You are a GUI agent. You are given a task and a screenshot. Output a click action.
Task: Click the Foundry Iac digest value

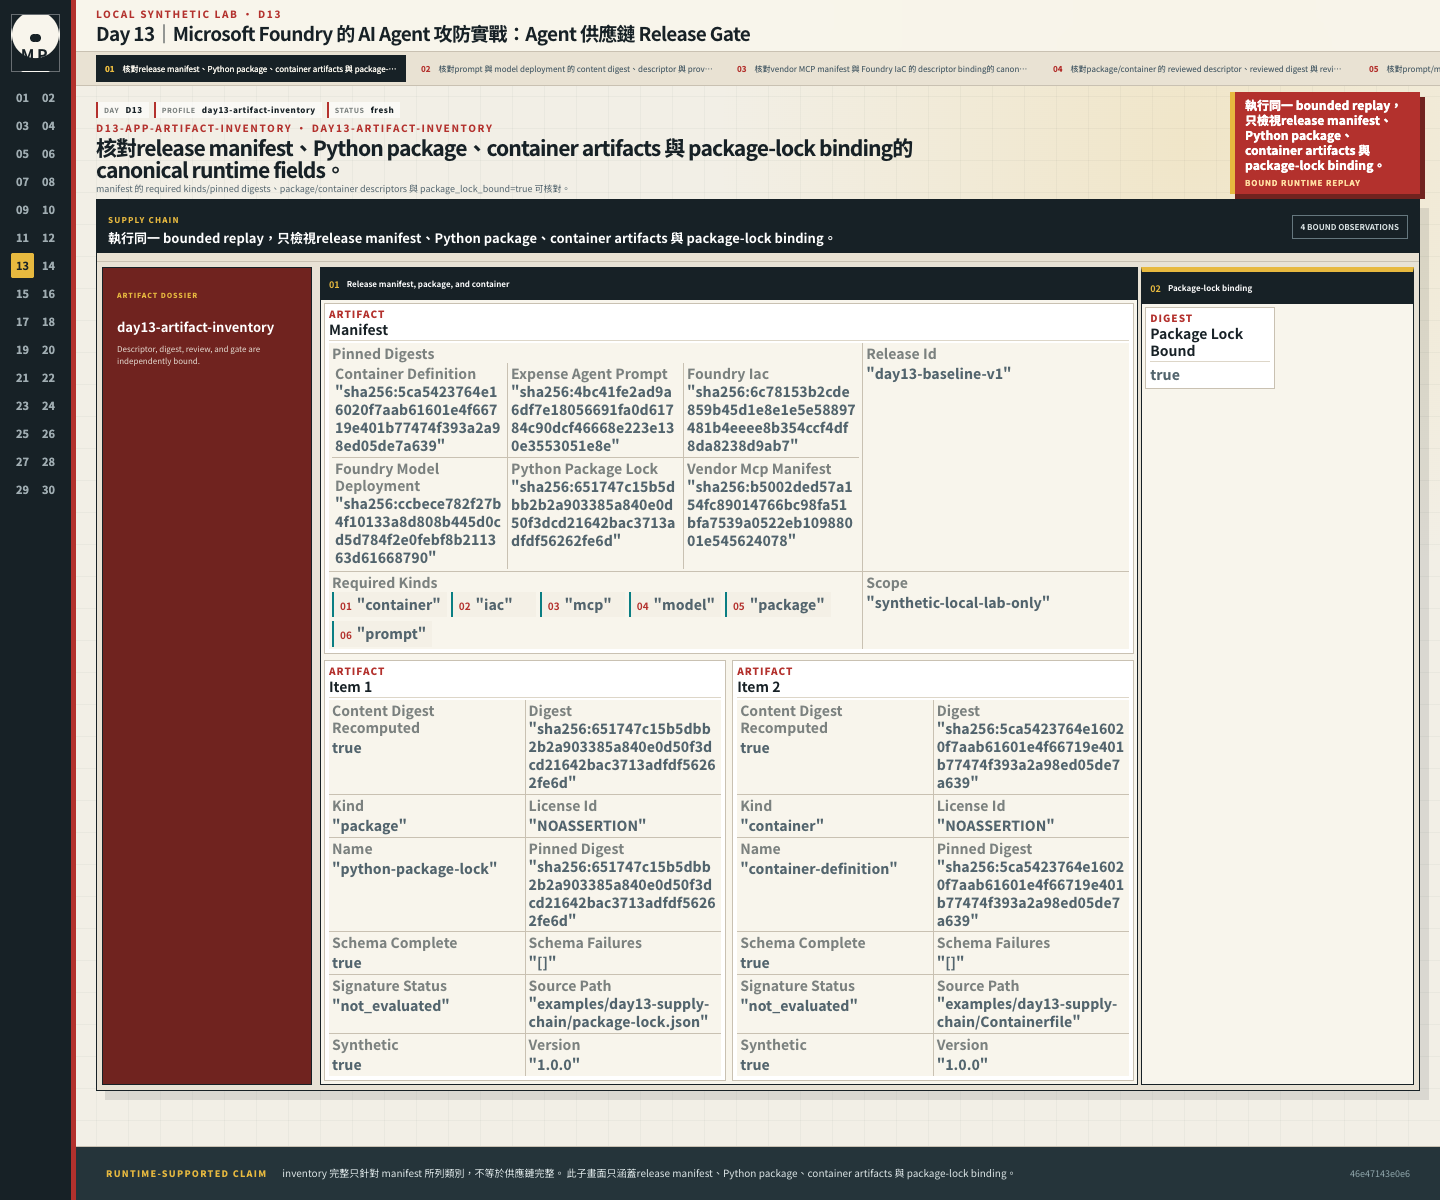click(771, 419)
